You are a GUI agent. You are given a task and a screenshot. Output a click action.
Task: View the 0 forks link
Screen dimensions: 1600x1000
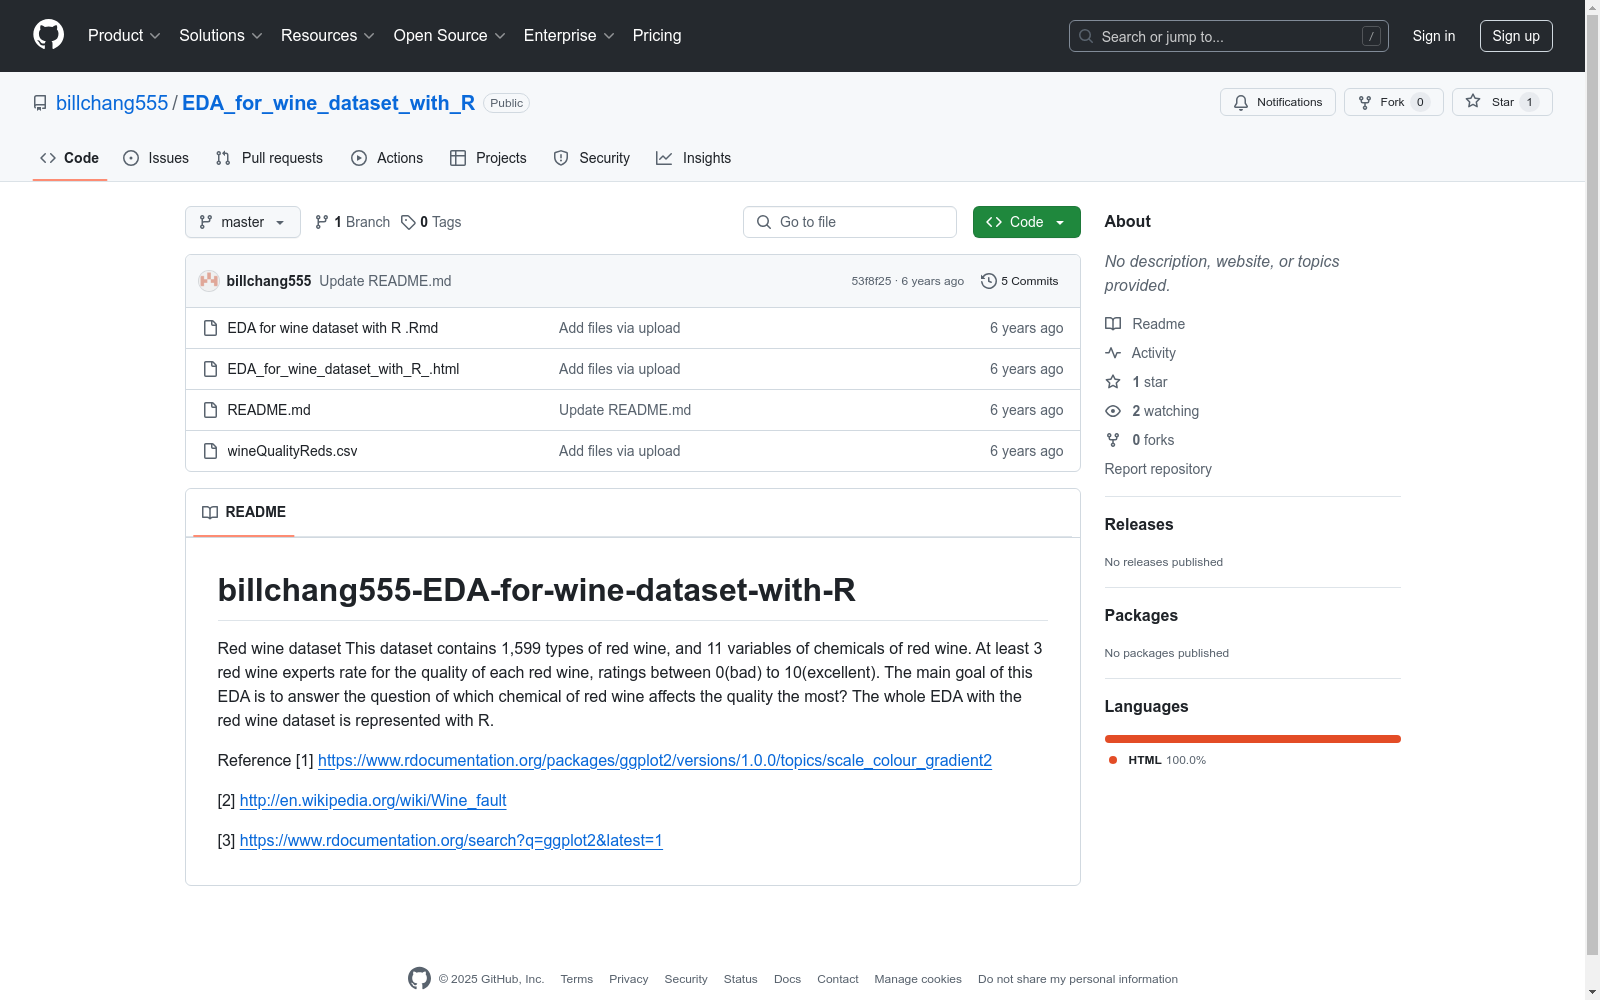(x=1140, y=440)
